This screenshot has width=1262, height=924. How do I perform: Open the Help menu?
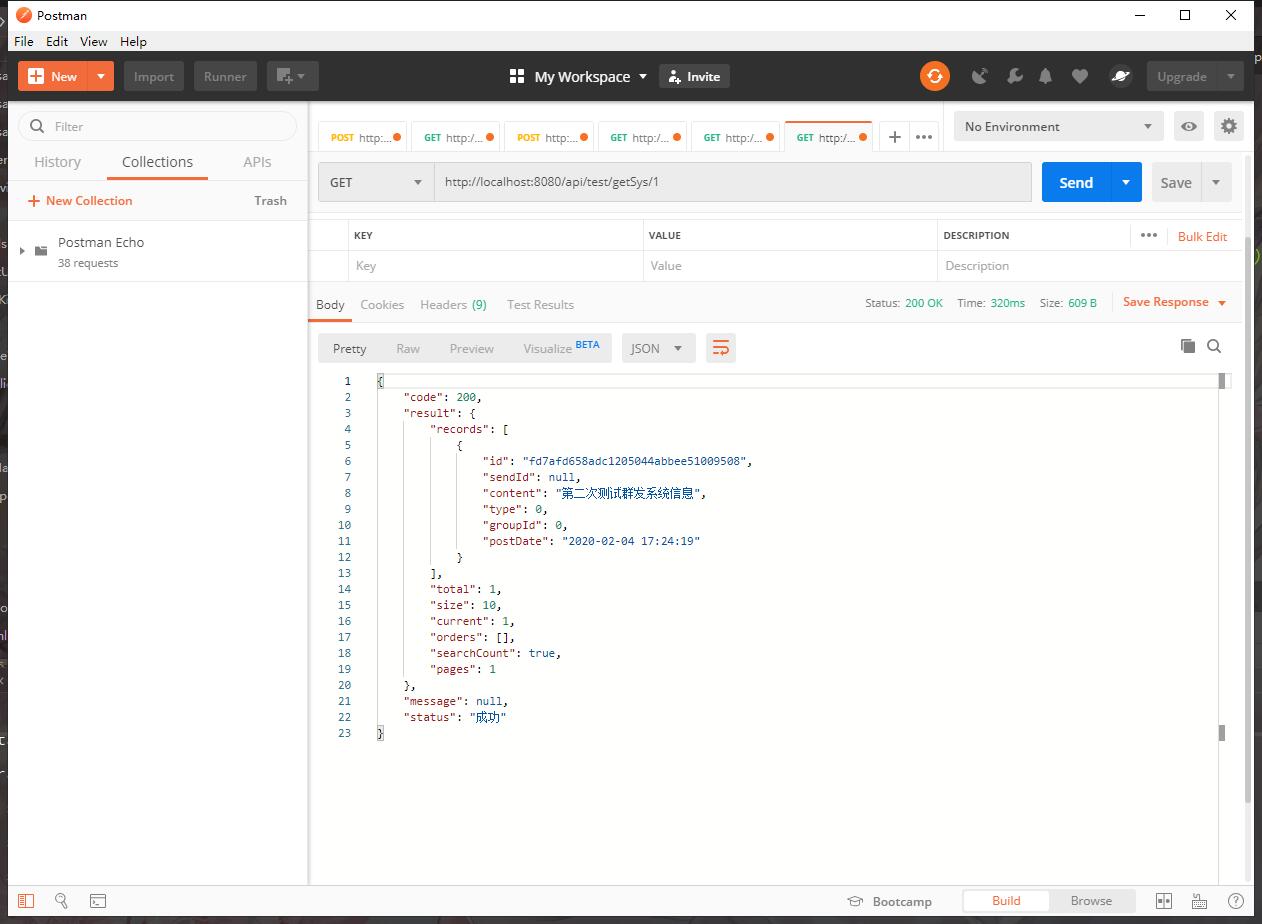[x=133, y=41]
